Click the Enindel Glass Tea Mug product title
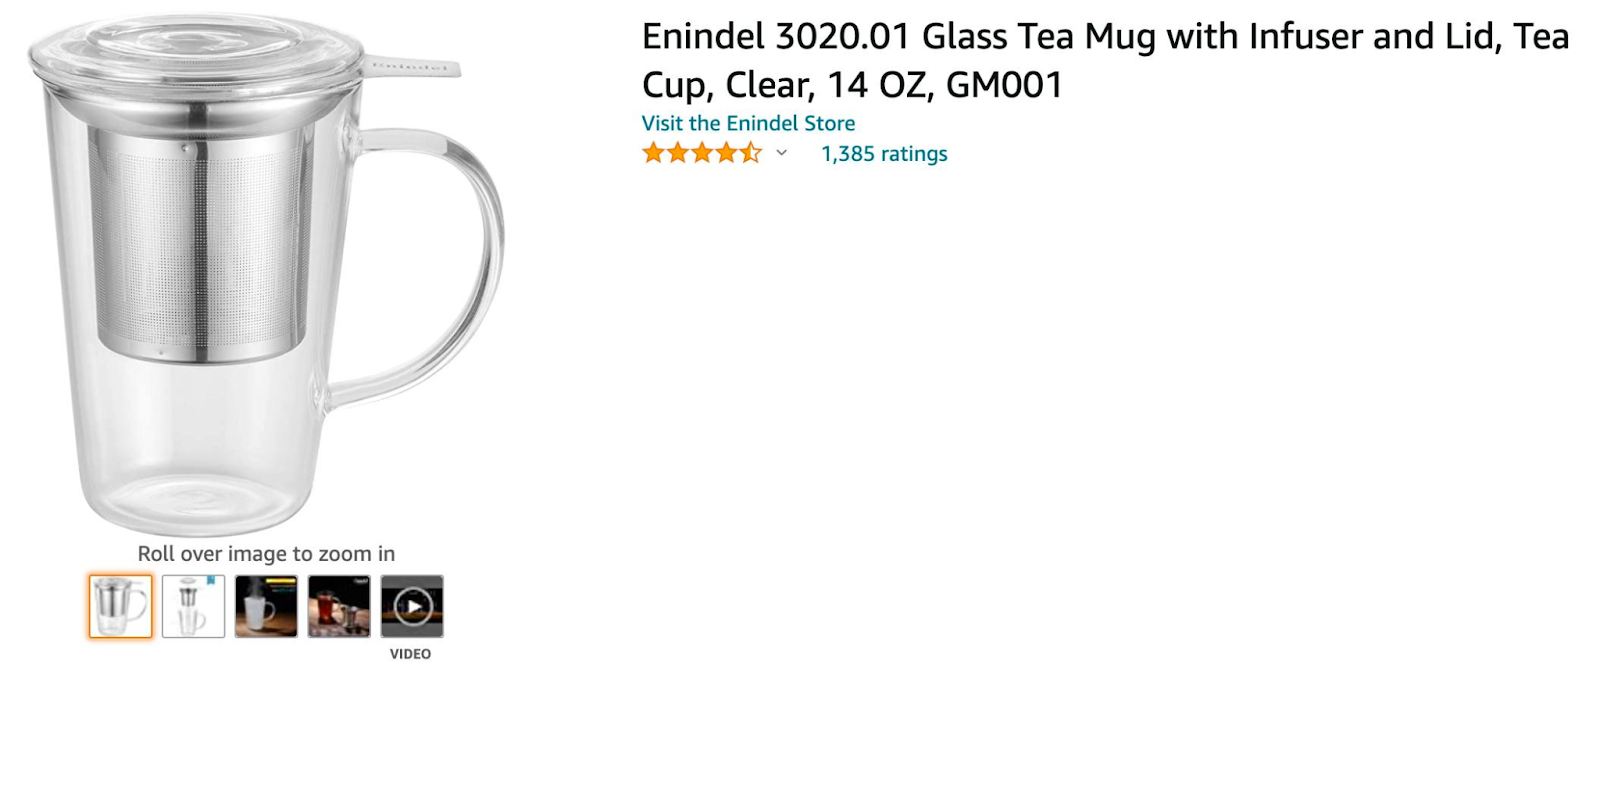The width and height of the screenshot is (1600, 800). tap(1105, 60)
